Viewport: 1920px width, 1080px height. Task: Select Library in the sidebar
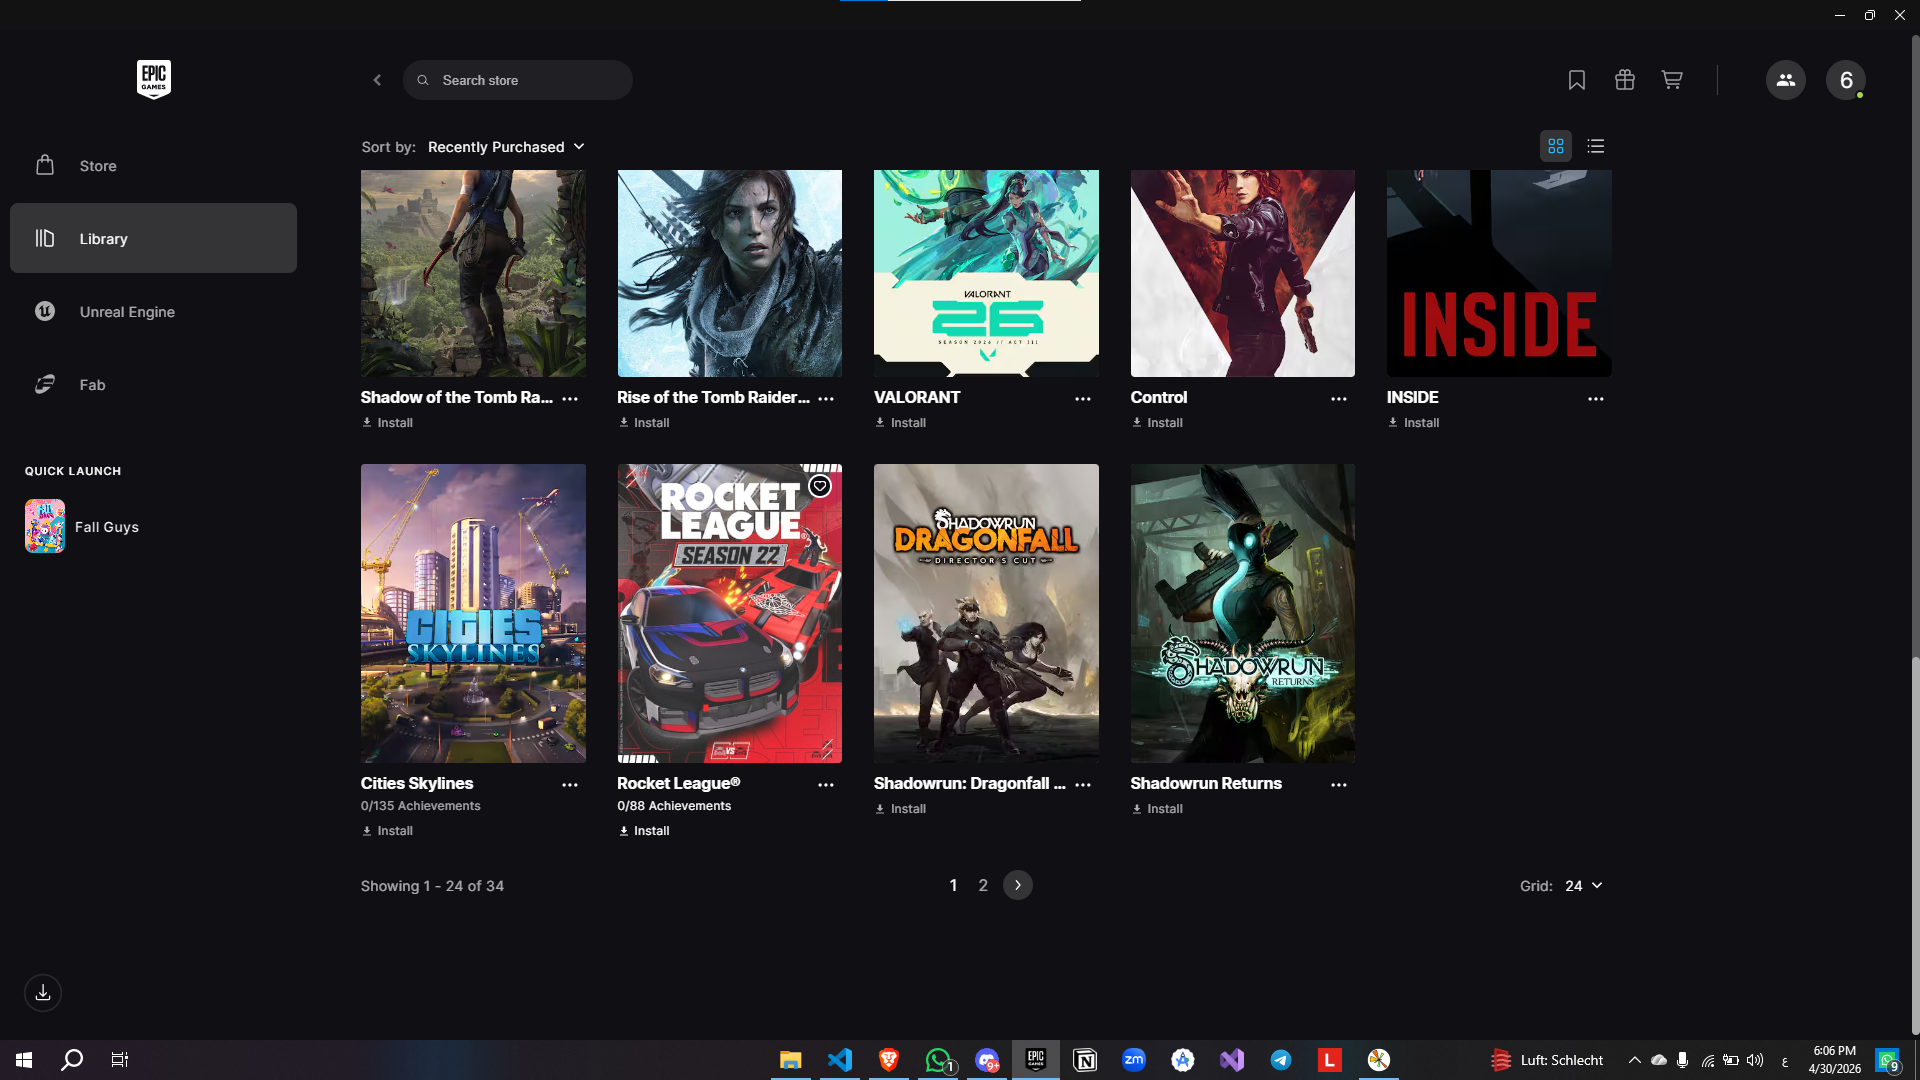[153, 238]
